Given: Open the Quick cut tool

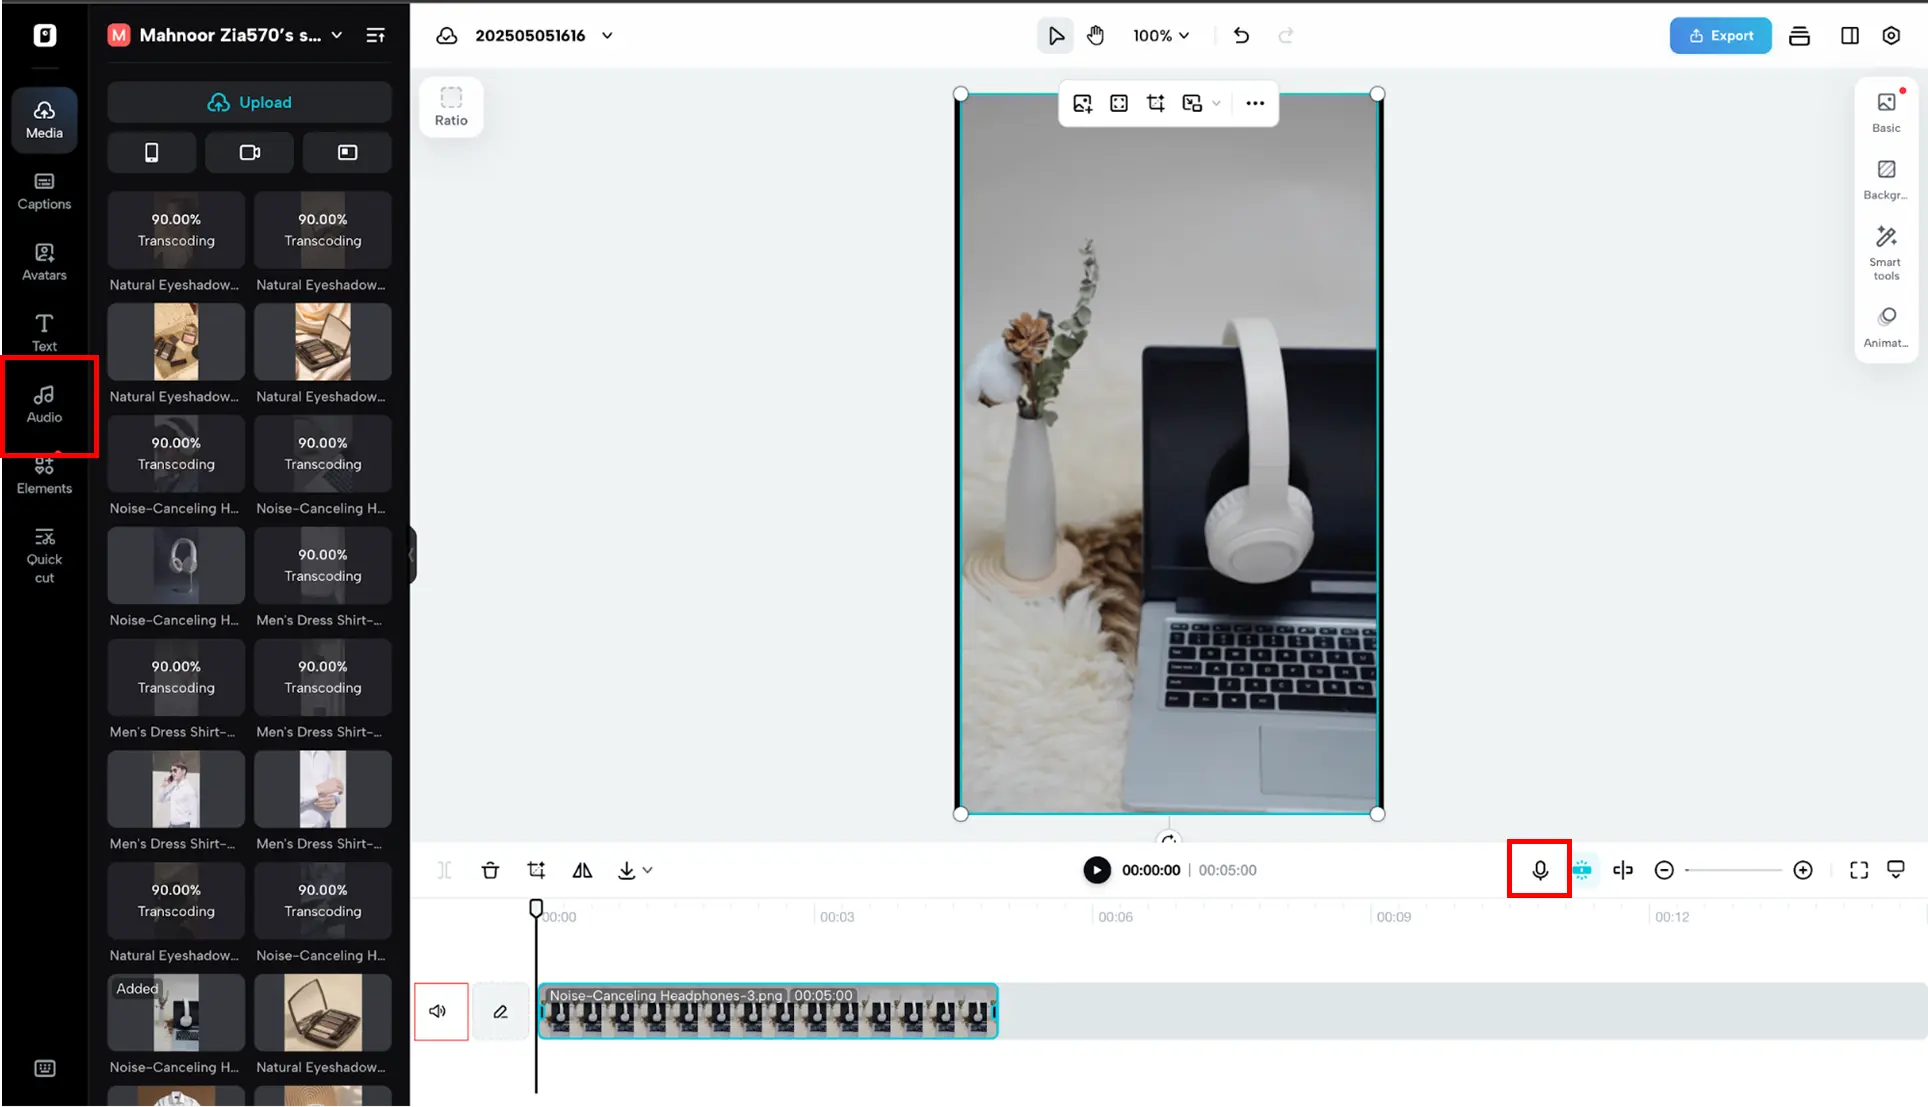Looking at the screenshot, I should pyautogui.click(x=44, y=555).
